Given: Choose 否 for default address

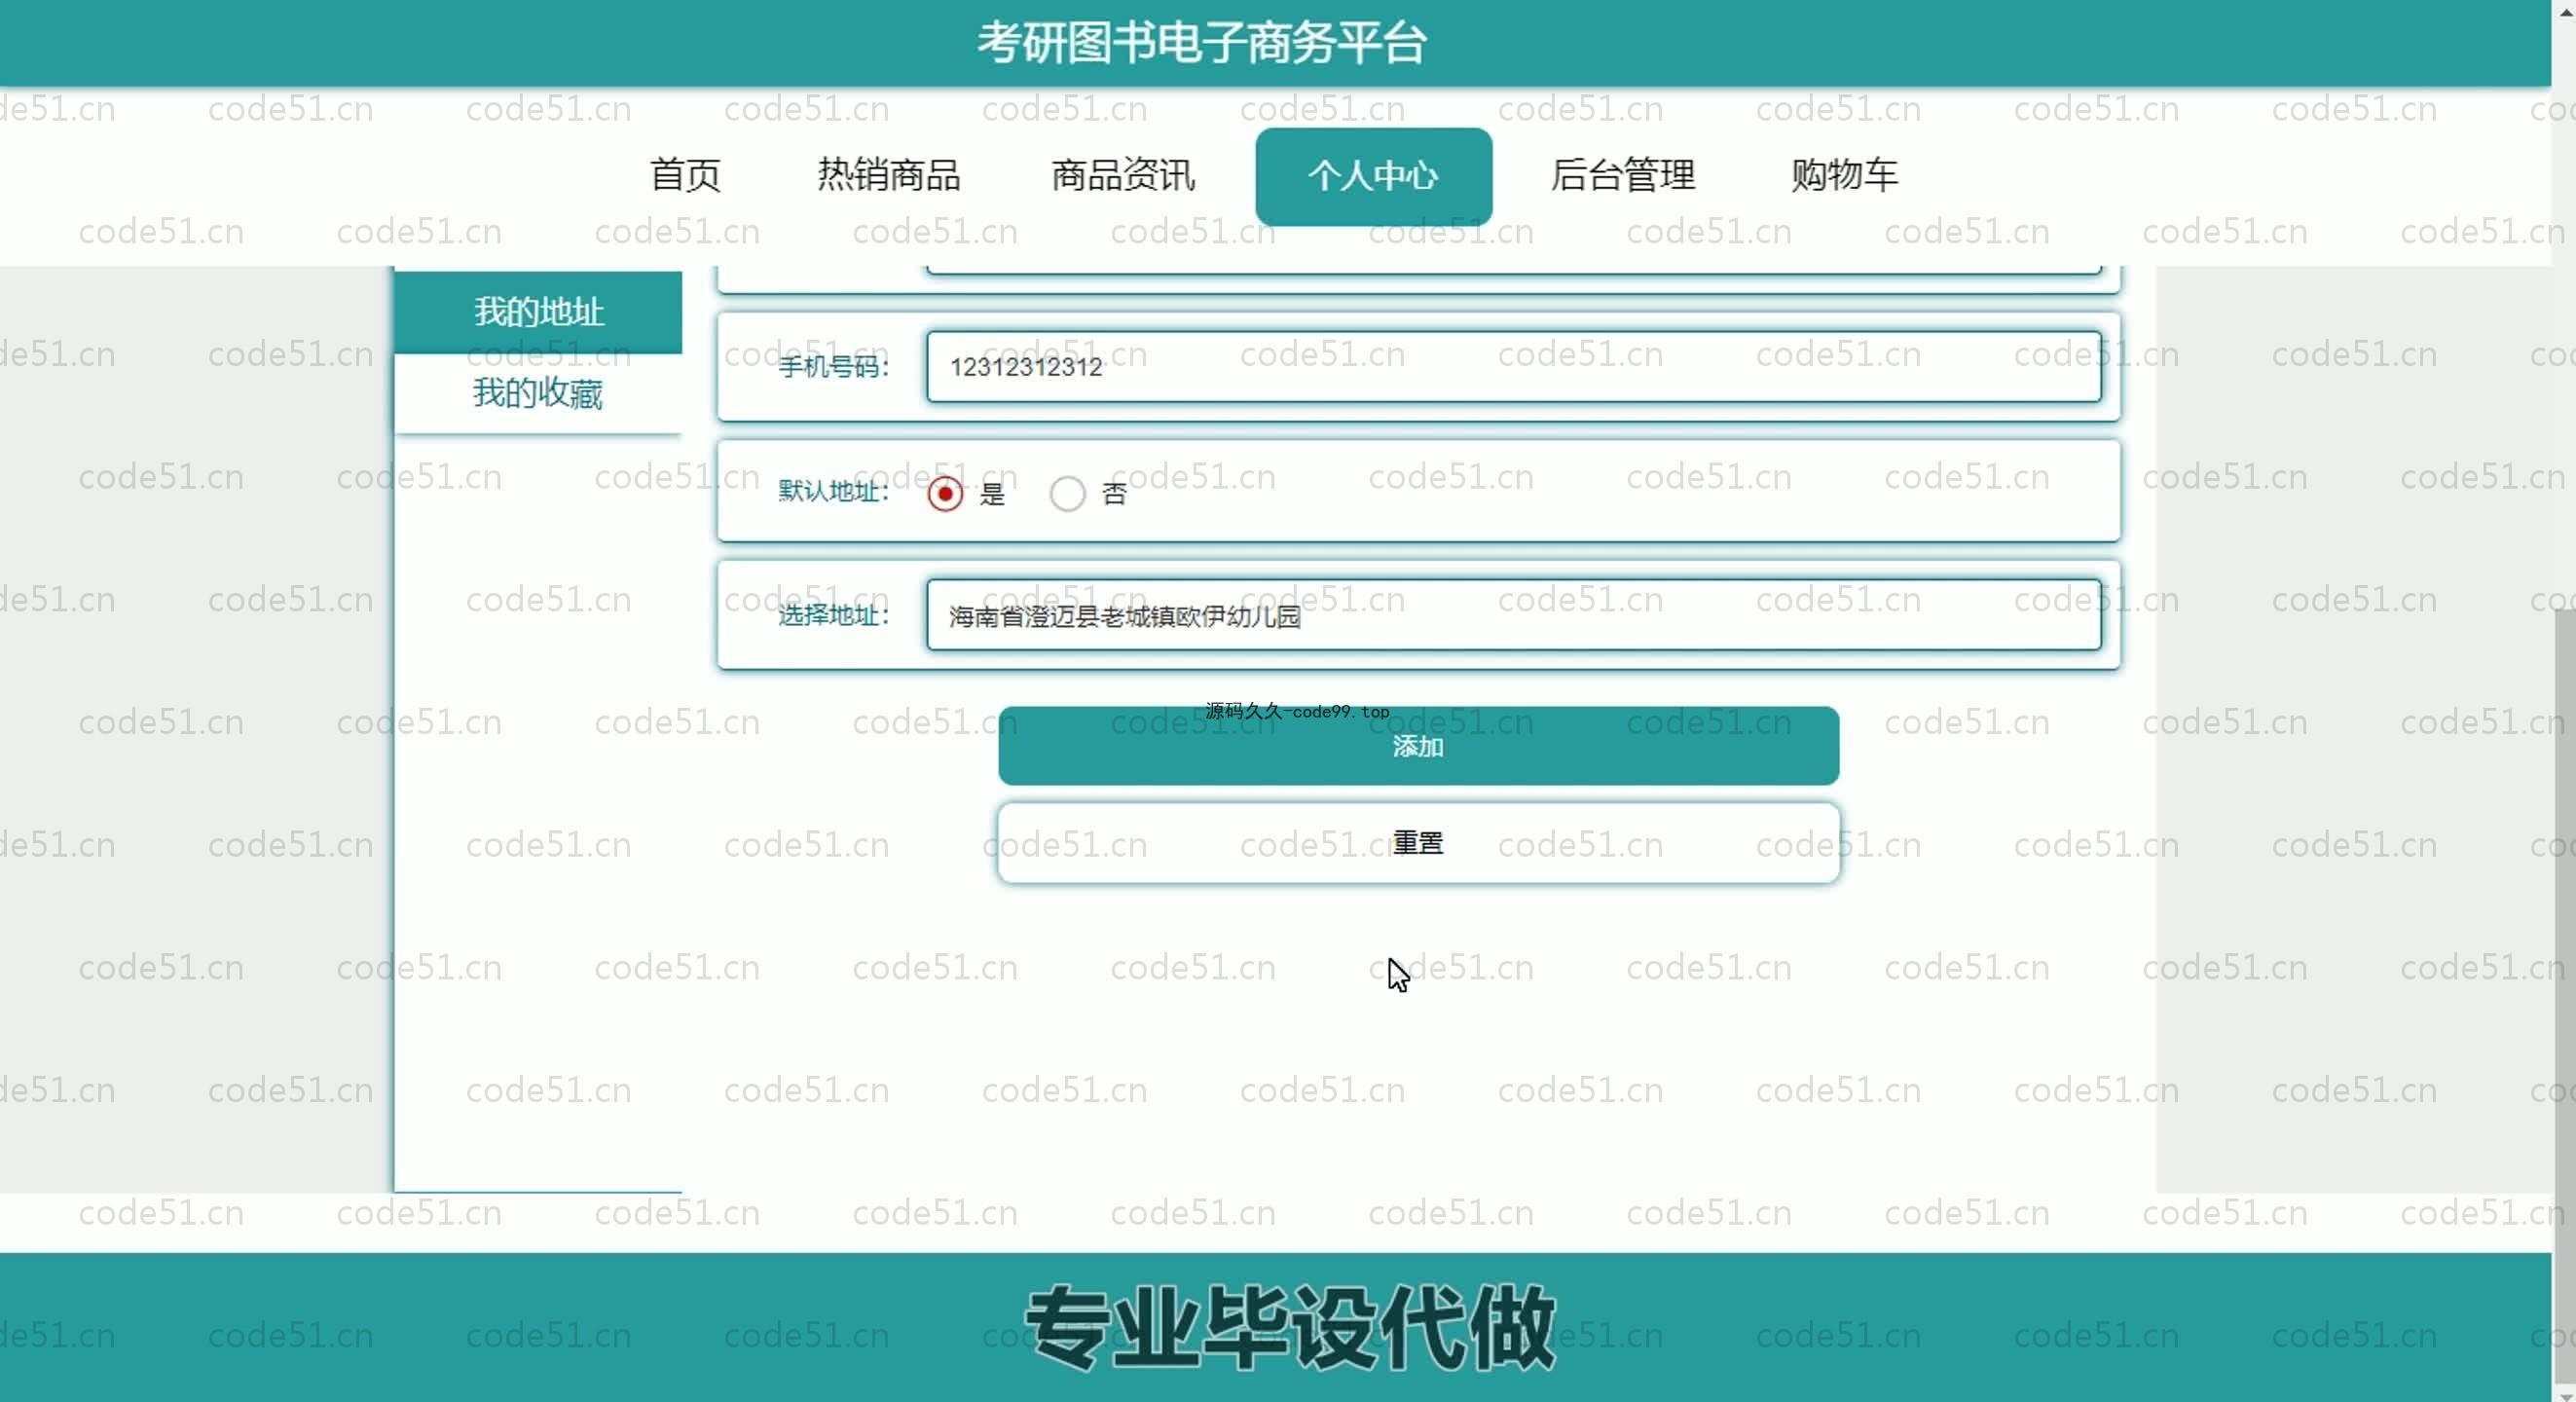Looking at the screenshot, I should [1067, 494].
